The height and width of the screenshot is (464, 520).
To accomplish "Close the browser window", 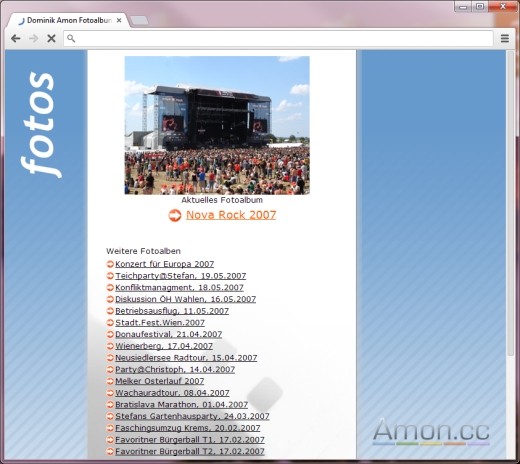I will click(x=503, y=6).
